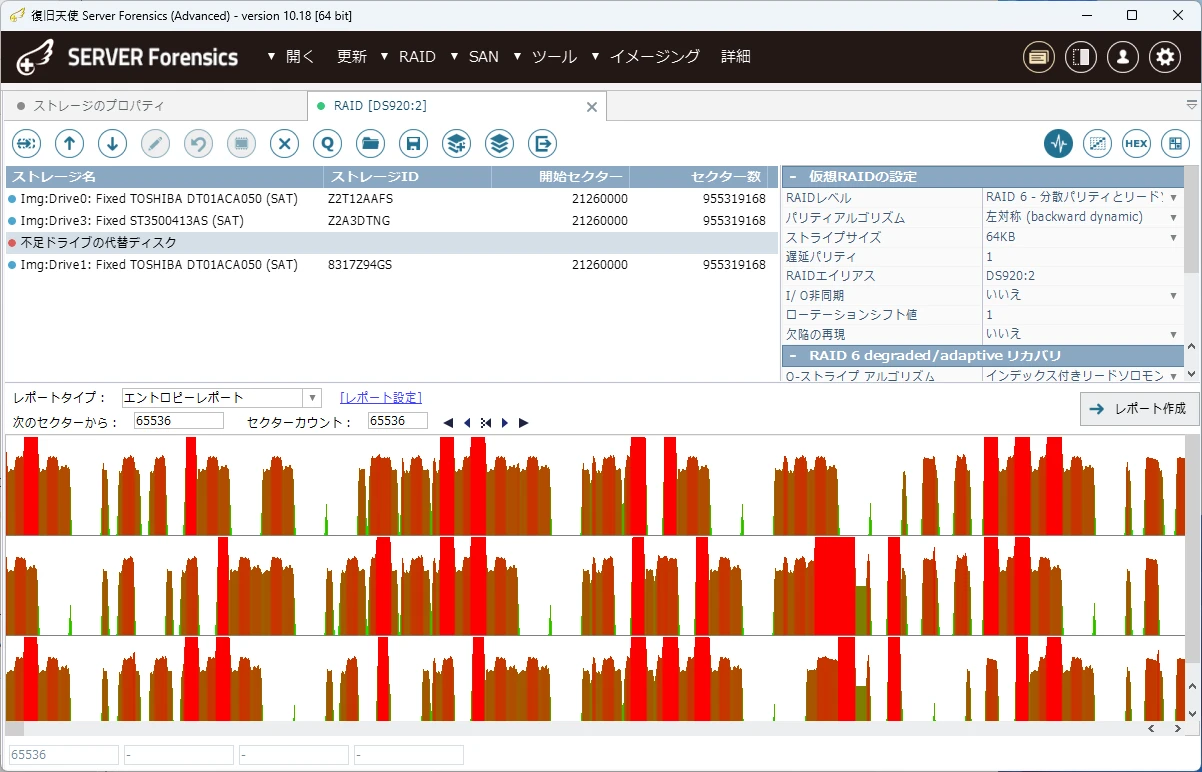Select Img:Drive3 ST3500413AS row
Viewport: 1202px width, 772px height.
click(392, 221)
